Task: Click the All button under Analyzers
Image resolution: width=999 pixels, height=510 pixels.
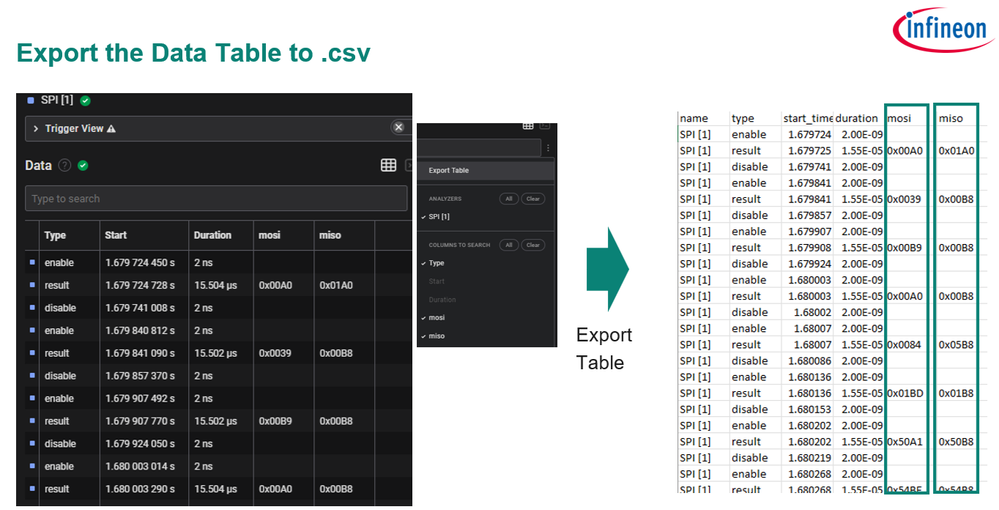Action: pyautogui.click(x=509, y=199)
